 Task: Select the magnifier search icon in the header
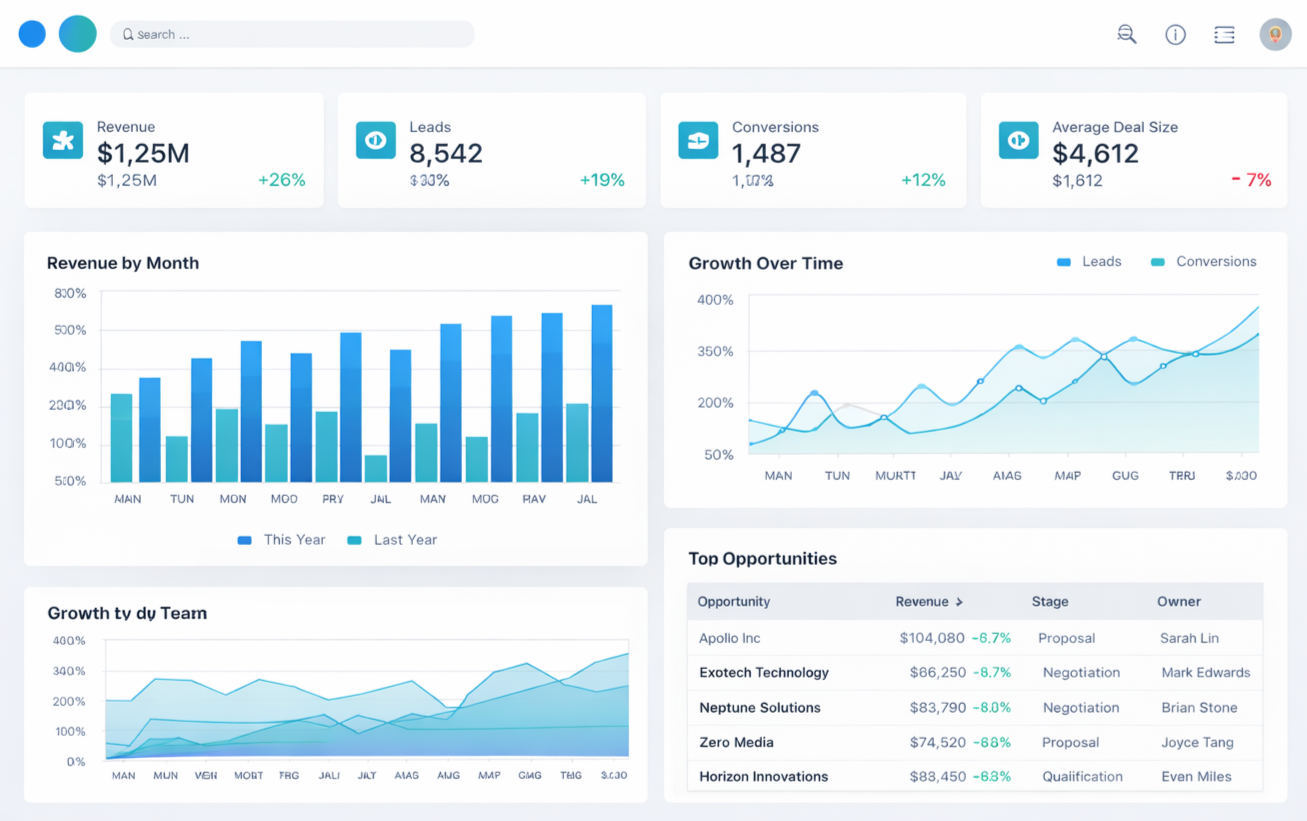point(1126,33)
